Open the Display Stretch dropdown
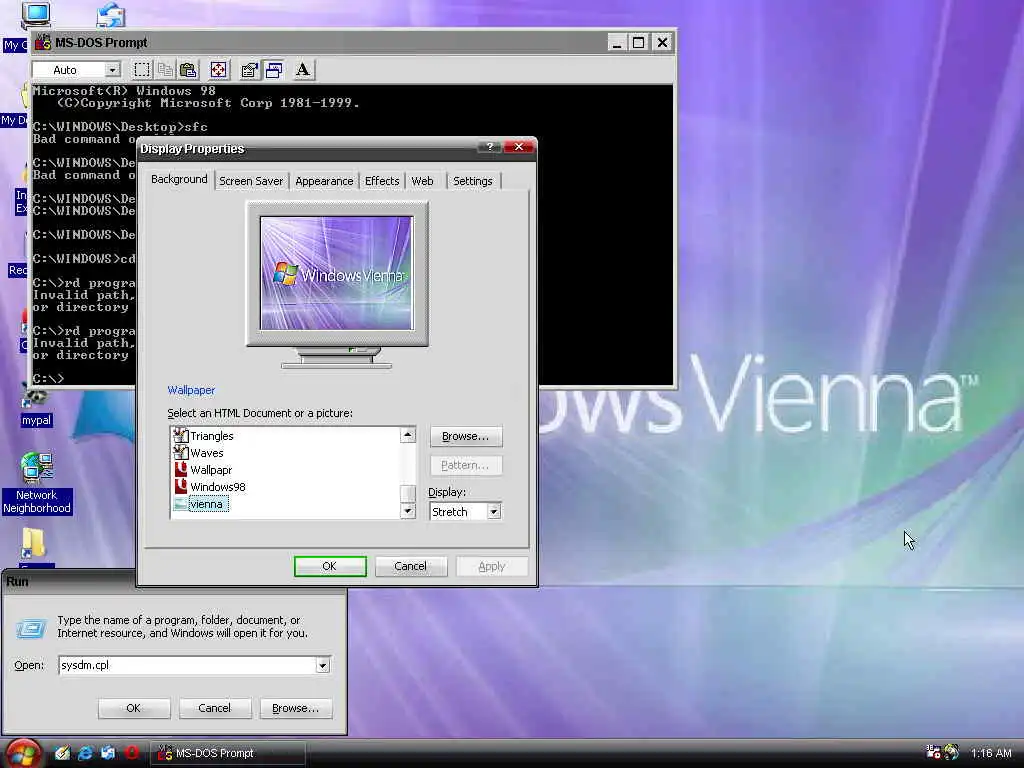 (x=494, y=511)
